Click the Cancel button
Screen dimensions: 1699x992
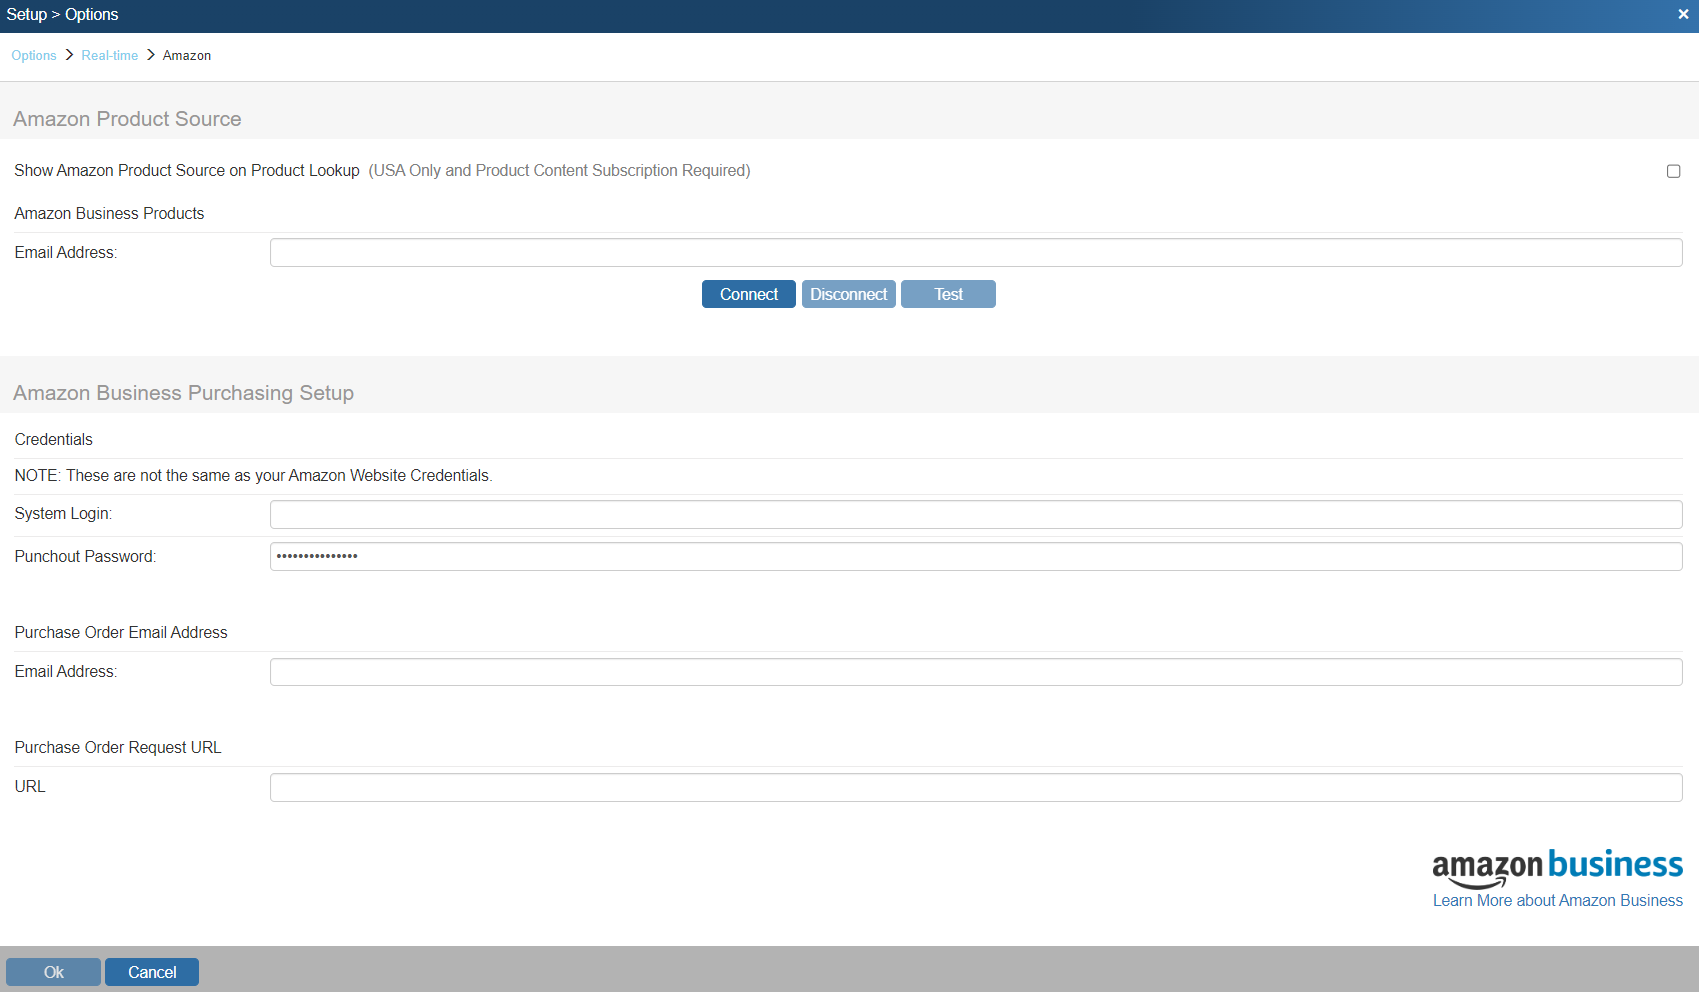(x=152, y=972)
